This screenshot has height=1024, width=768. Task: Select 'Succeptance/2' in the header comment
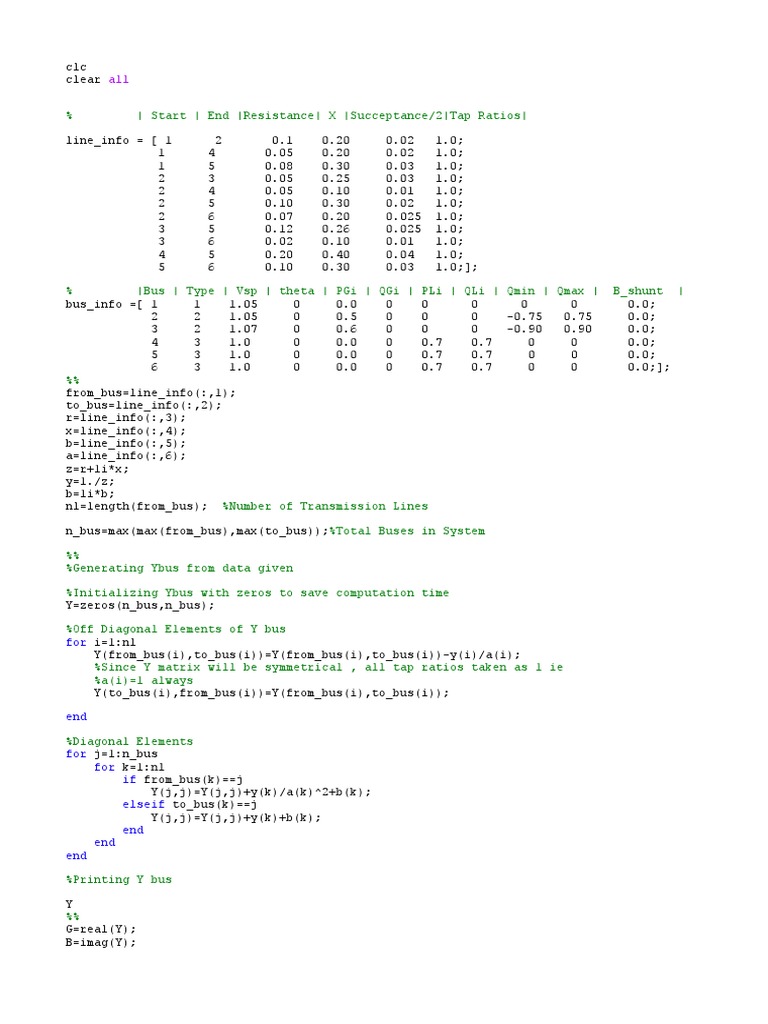pos(396,116)
